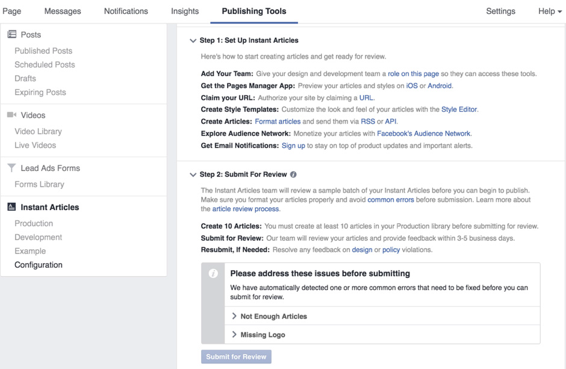Open the Notifications tab

click(x=126, y=11)
